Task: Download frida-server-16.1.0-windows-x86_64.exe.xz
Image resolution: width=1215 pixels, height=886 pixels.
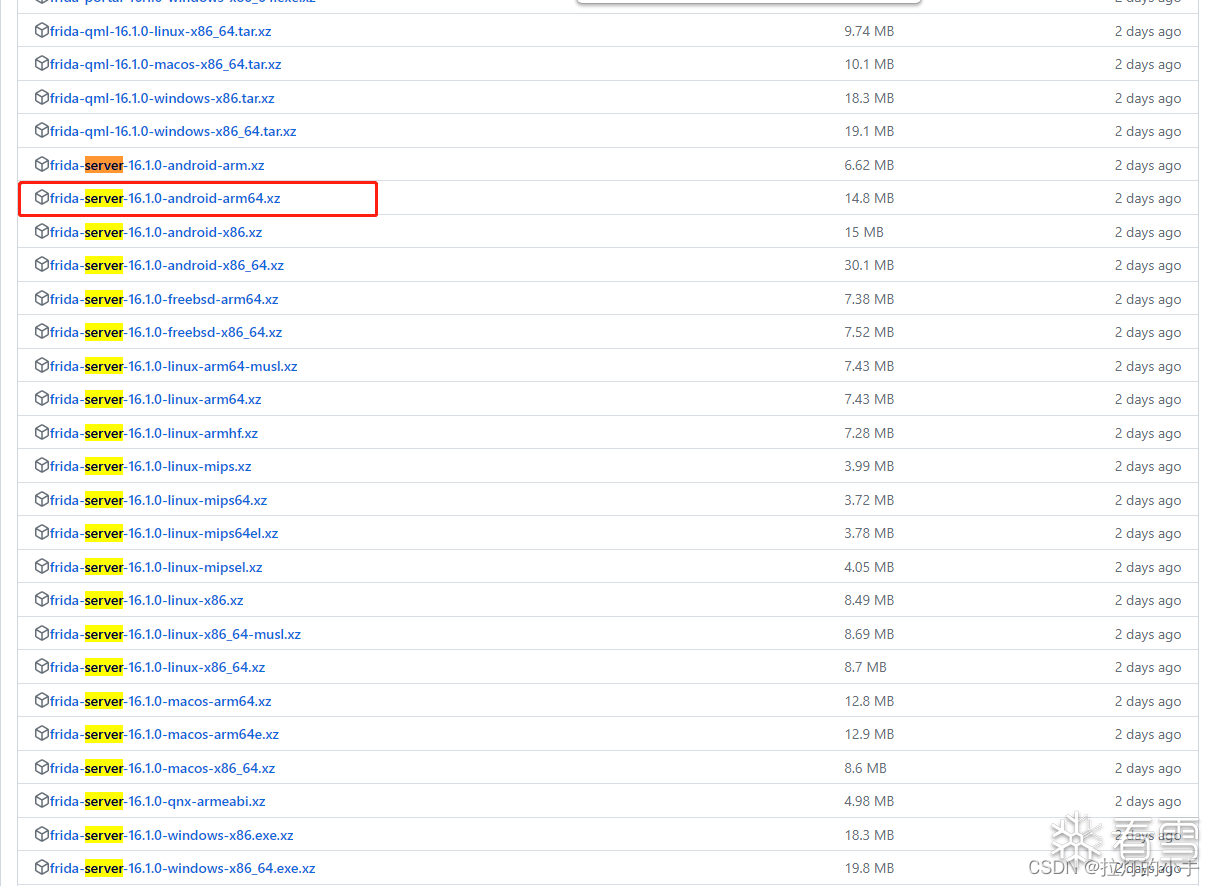Action: click(183, 868)
